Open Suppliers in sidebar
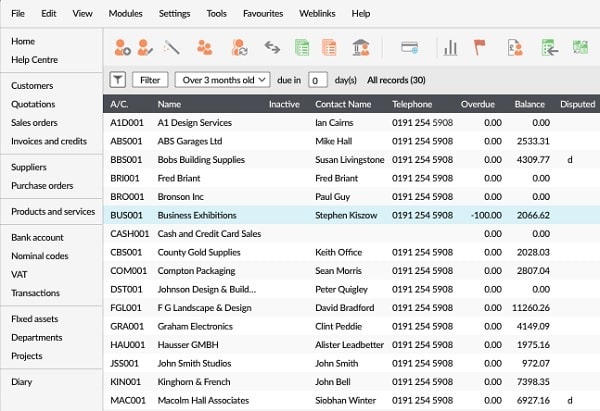 click(x=29, y=167)
